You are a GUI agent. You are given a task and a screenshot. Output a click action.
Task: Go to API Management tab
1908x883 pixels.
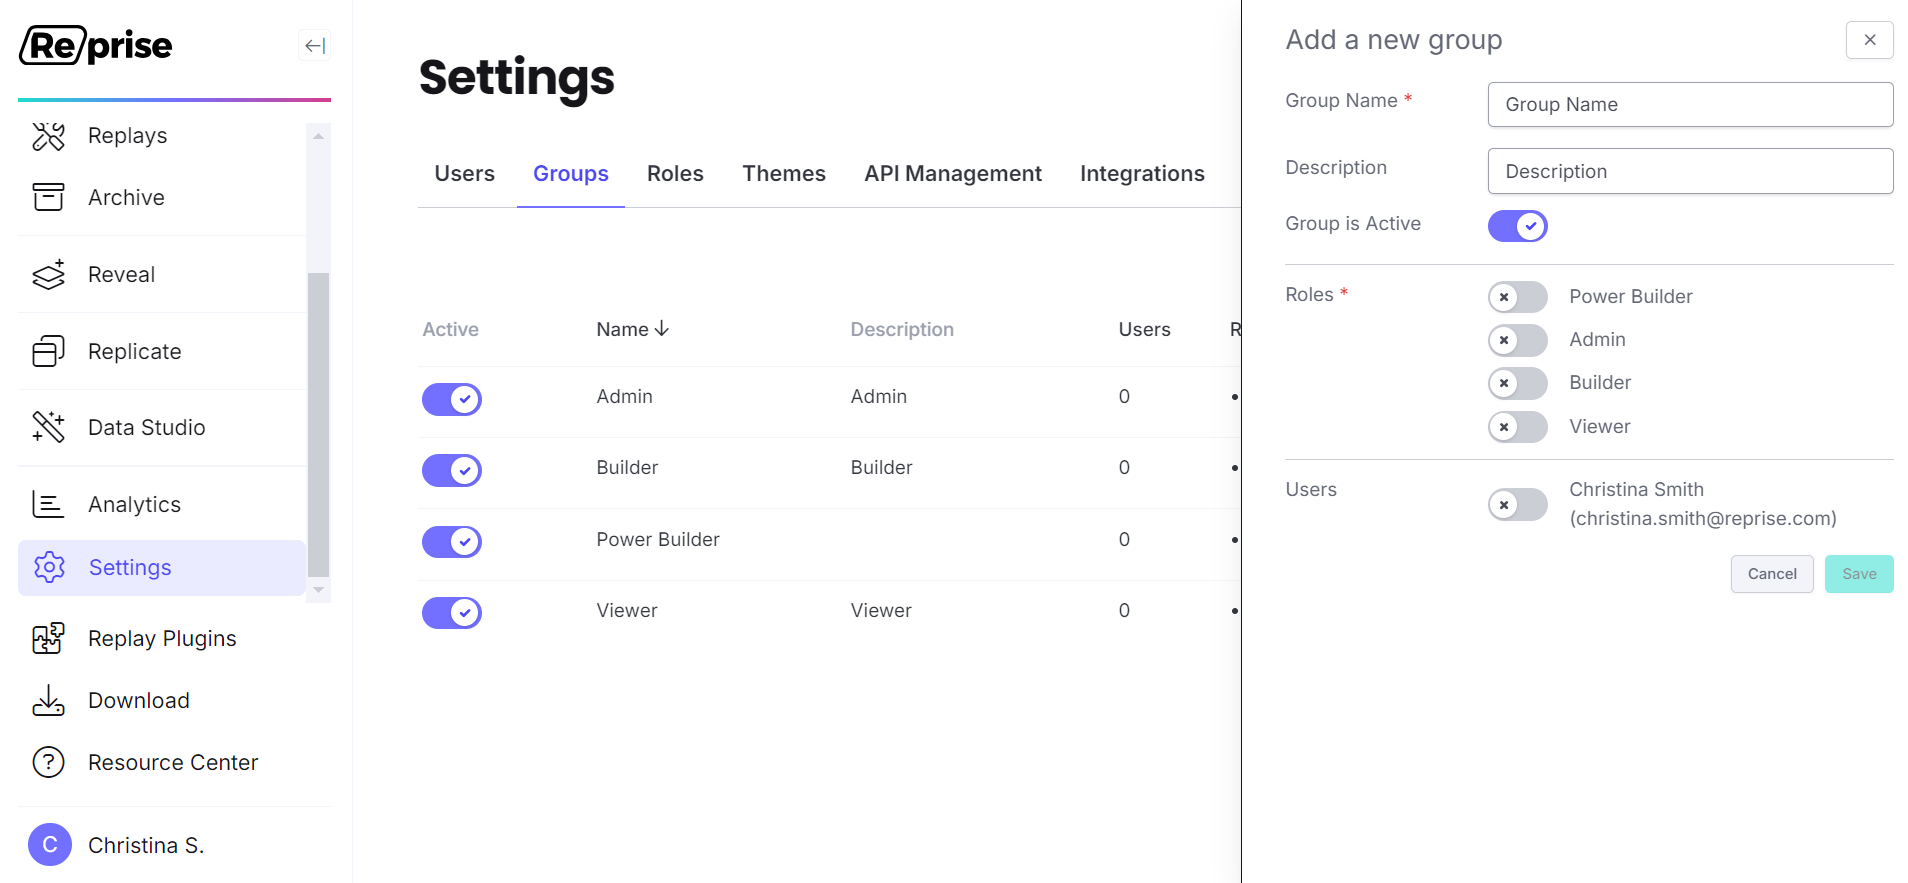pyautogui.click(x=953, y=174)
